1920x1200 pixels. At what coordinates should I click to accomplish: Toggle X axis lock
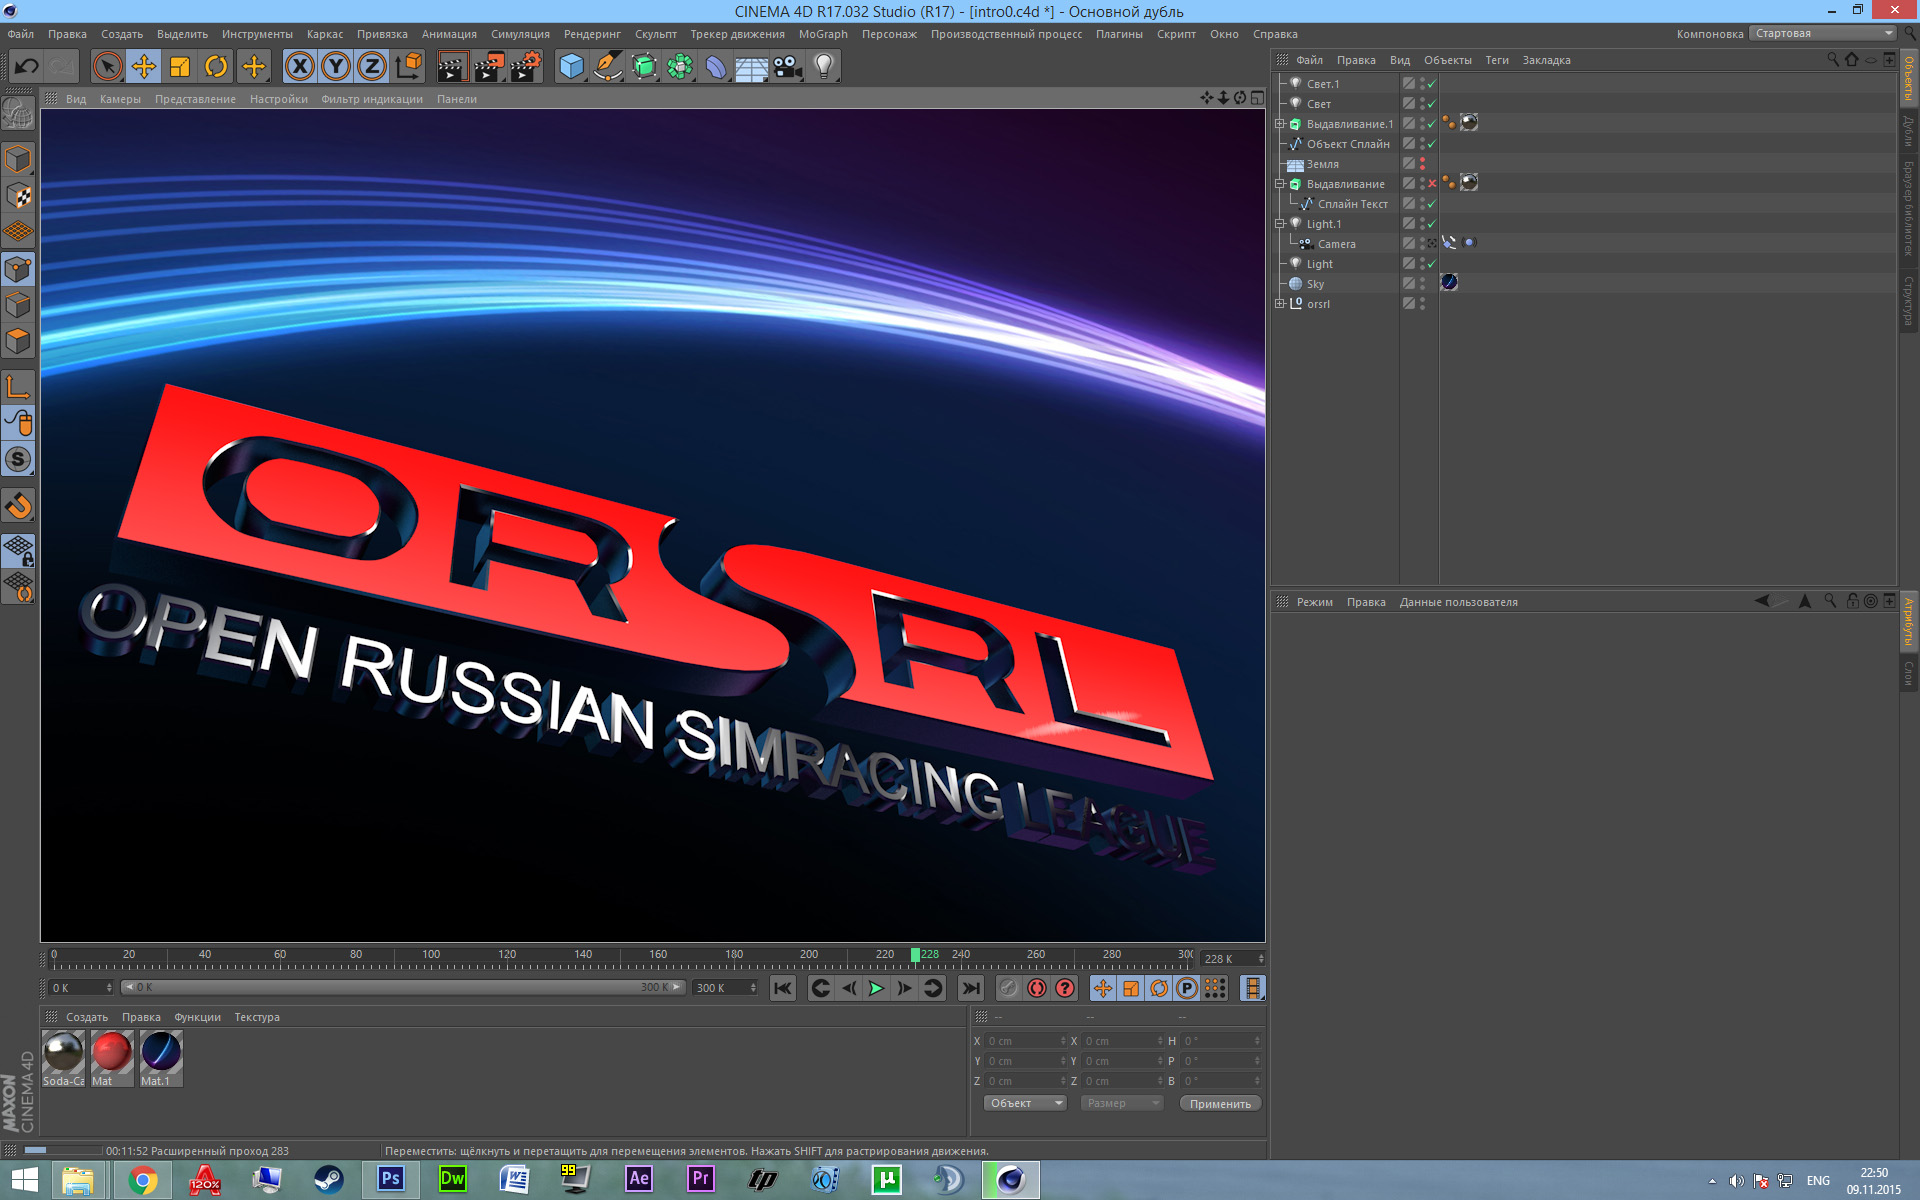point(299,67)
